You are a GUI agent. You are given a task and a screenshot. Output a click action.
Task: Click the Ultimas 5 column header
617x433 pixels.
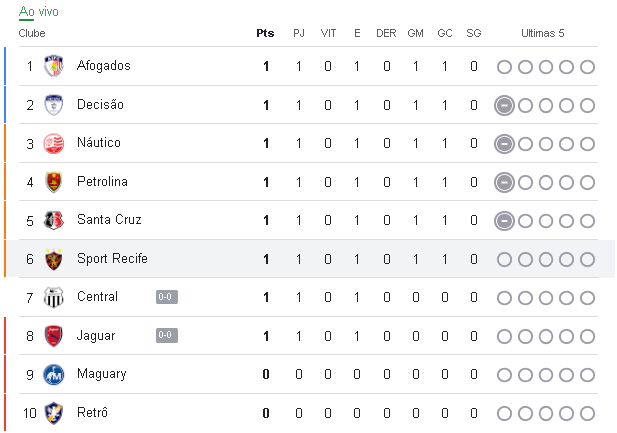pyautogui.click(x=543, y=33)
